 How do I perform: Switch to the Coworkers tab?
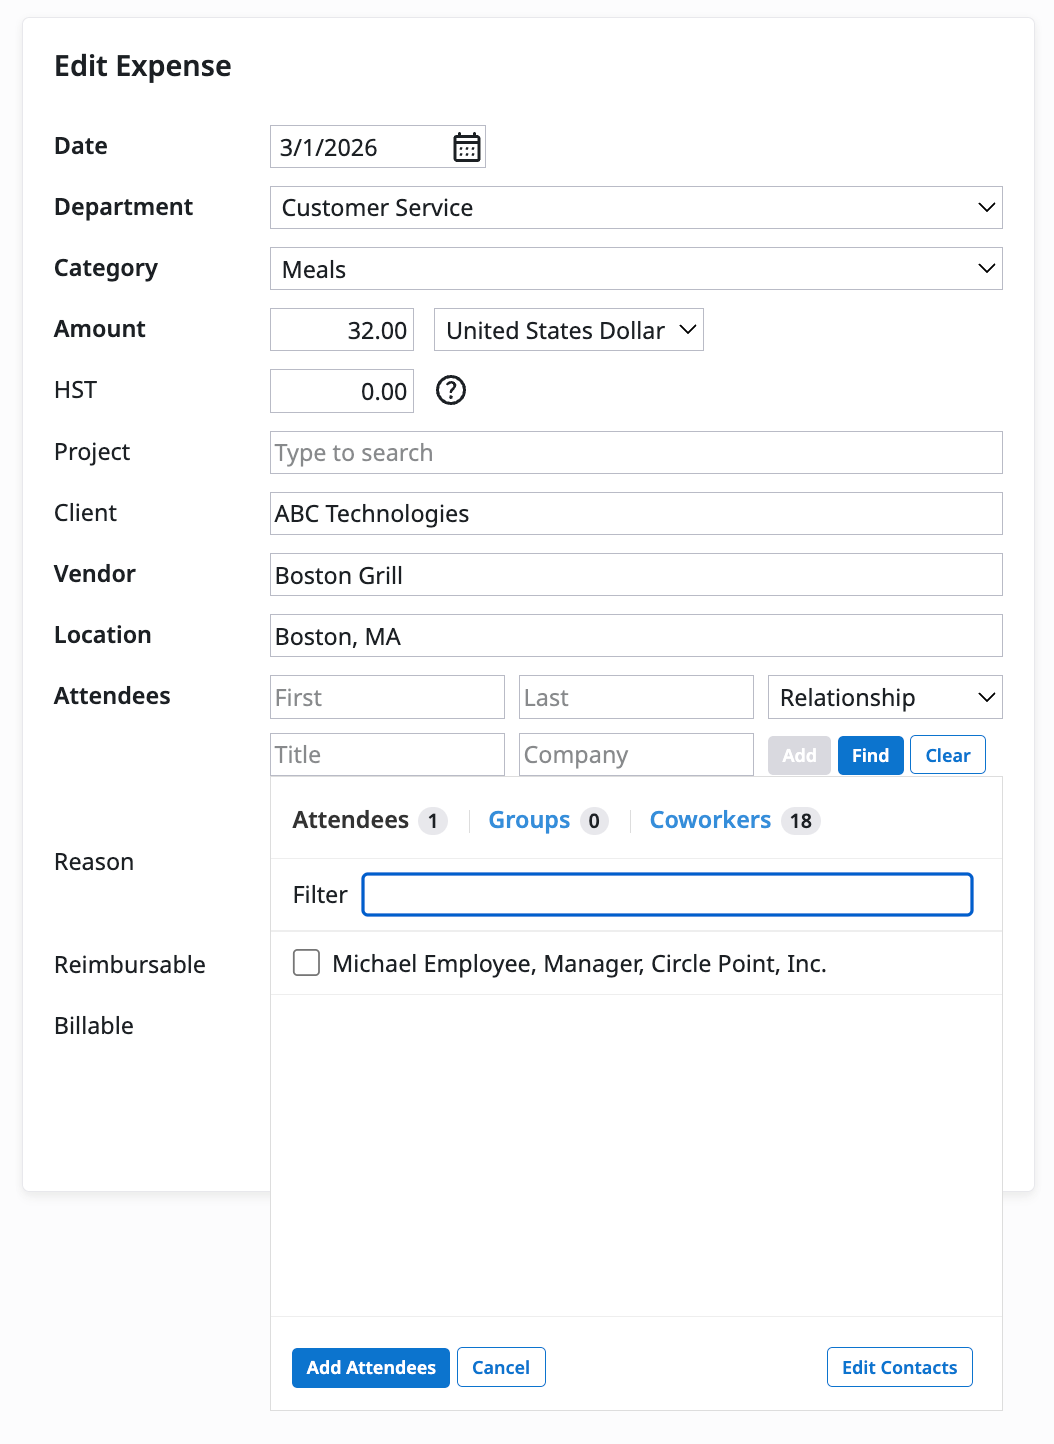click(710, 820)
